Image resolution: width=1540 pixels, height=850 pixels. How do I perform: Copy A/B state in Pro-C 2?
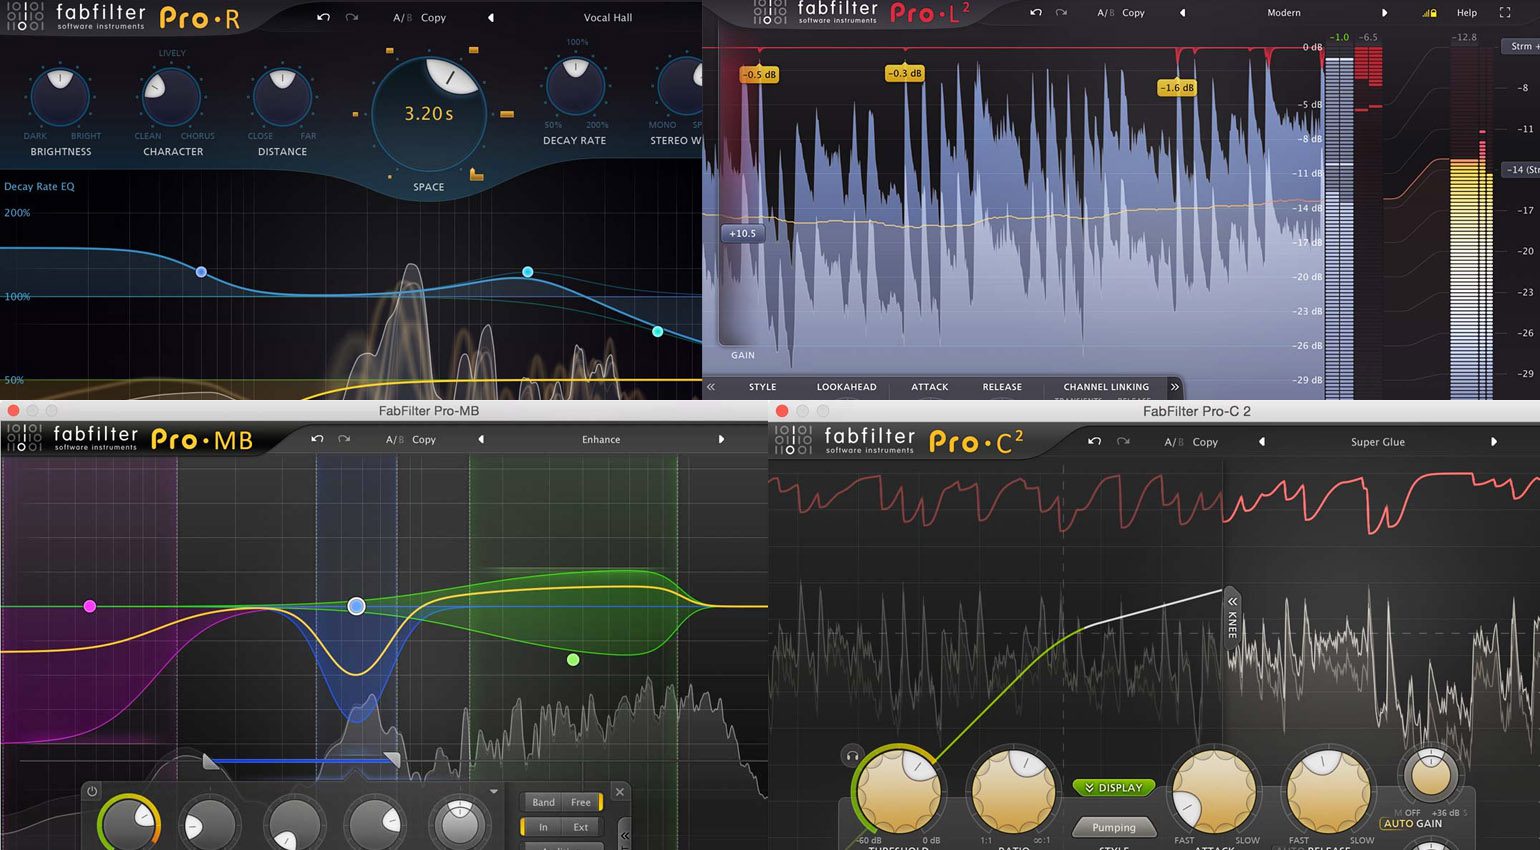coord(1205,441)
